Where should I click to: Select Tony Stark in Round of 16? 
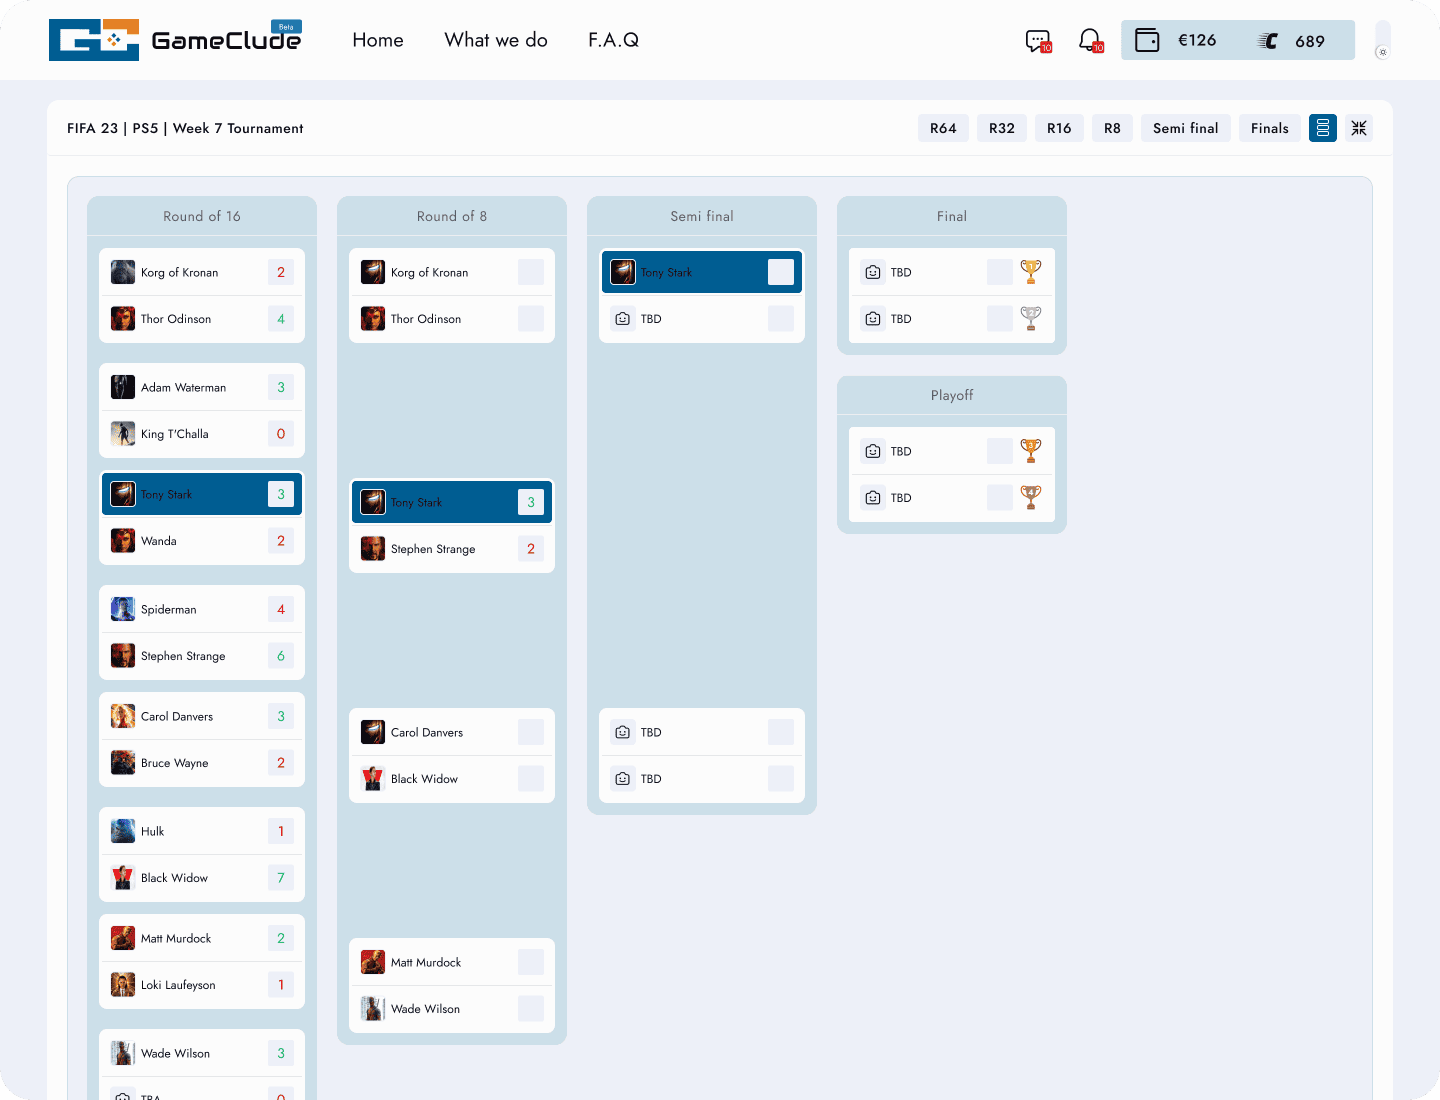(202, 494)
